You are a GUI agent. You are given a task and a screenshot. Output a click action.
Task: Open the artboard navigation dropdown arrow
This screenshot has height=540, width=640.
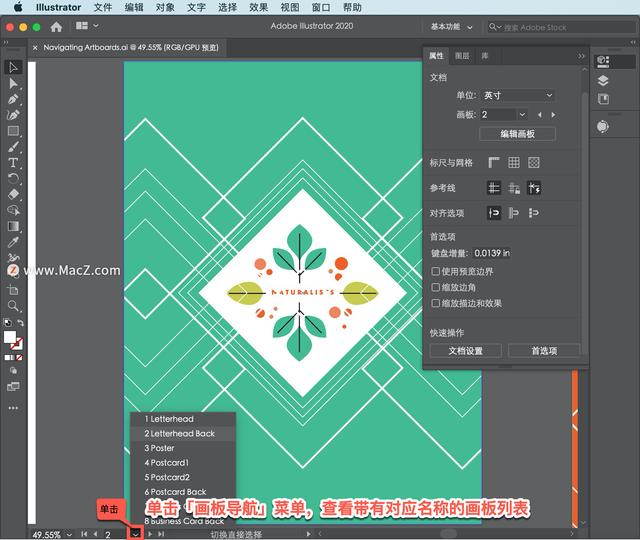click(x=136, y=533)
